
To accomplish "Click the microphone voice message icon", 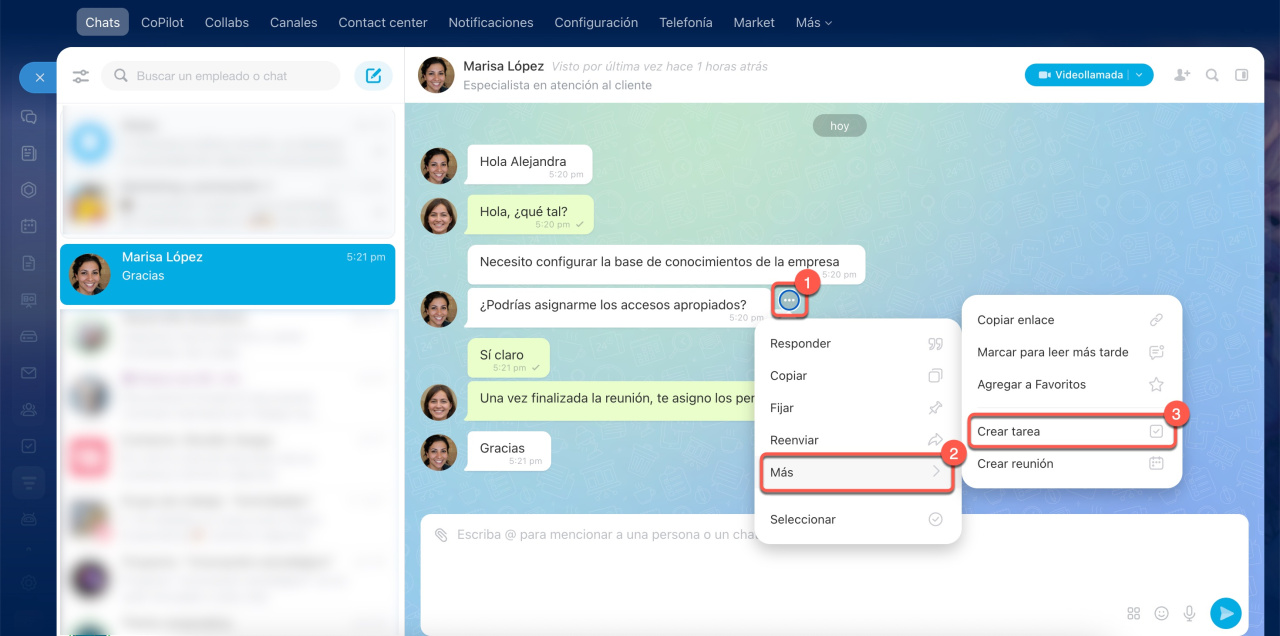I will [x=1190, y=613].
